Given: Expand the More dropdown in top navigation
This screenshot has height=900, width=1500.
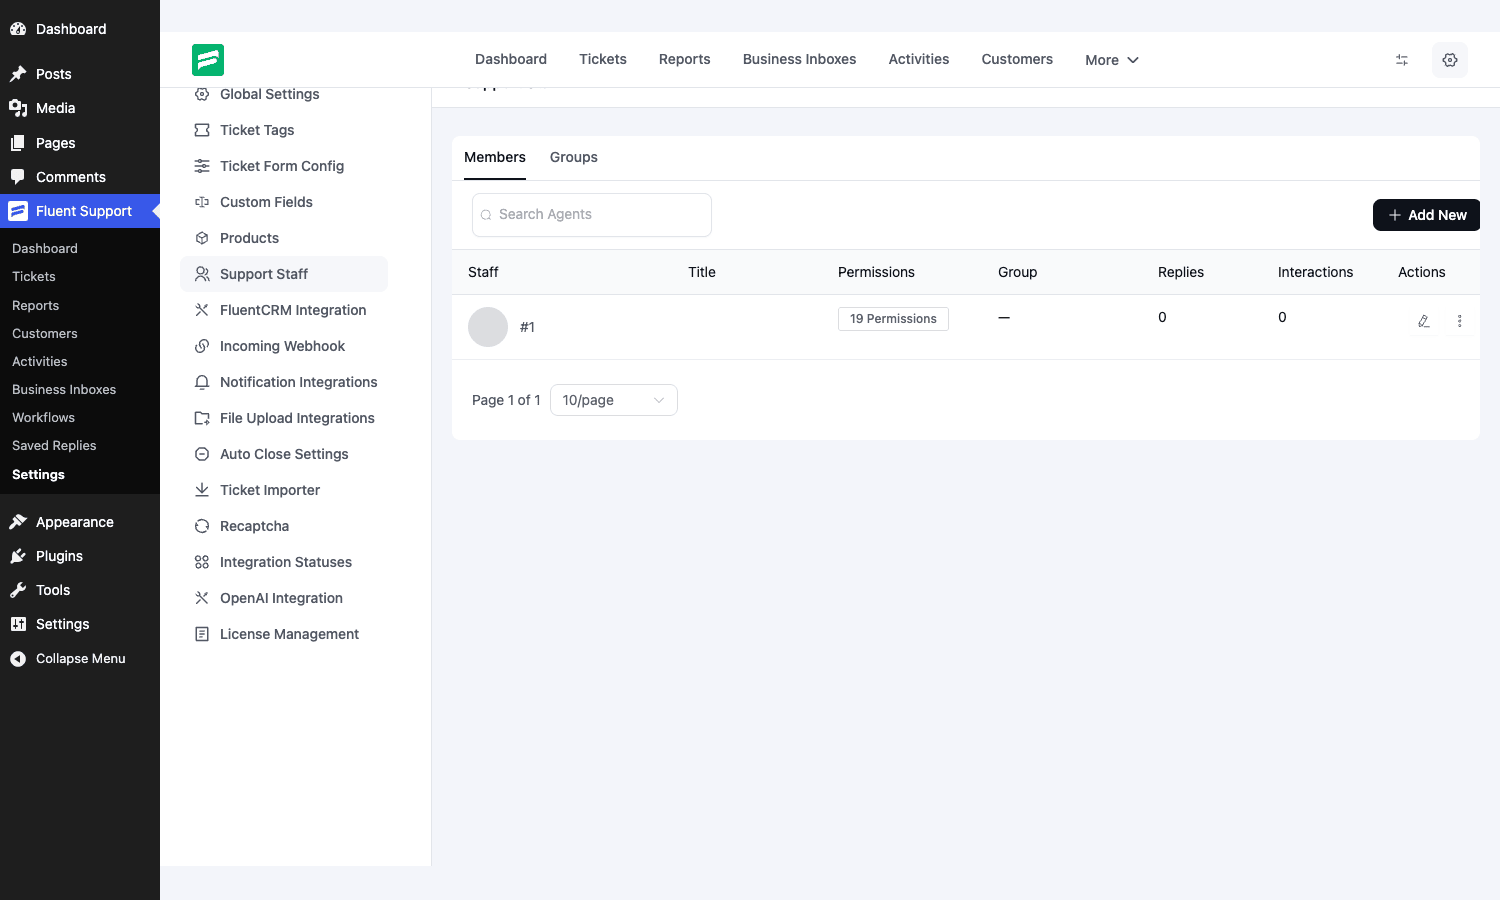Looking at the screenshot, I should click(x=1112, y=60).
